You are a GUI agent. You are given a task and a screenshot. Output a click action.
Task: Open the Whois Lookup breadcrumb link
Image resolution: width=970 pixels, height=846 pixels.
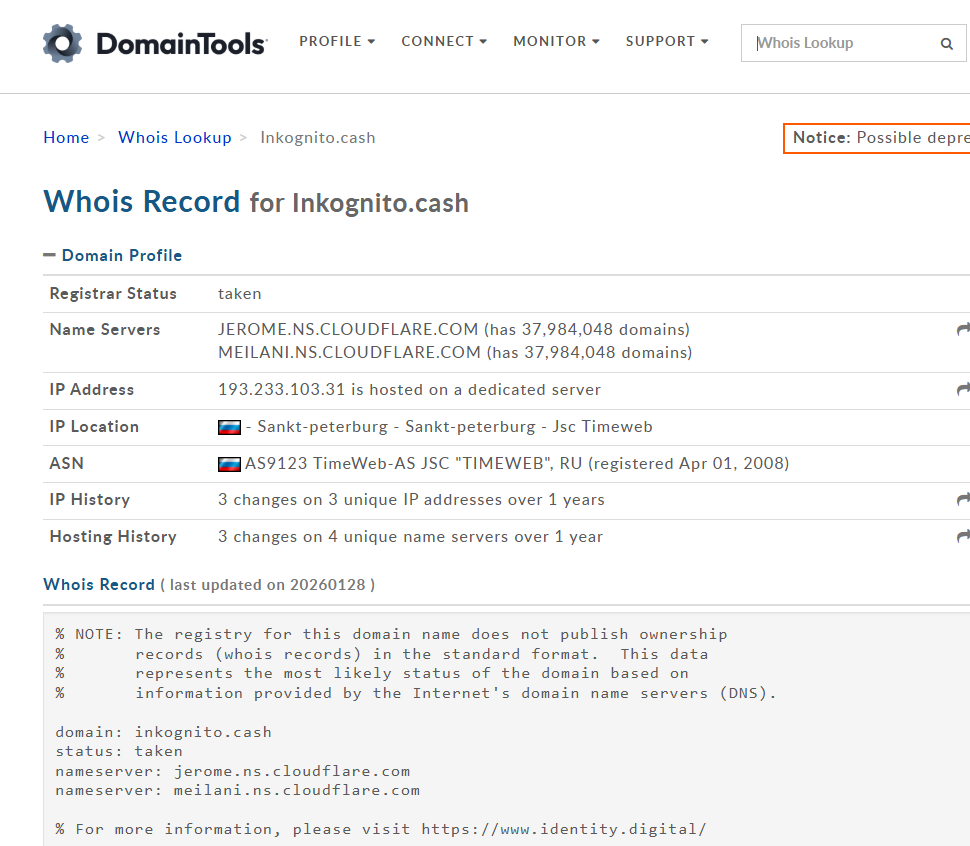(x=174, y=137)
